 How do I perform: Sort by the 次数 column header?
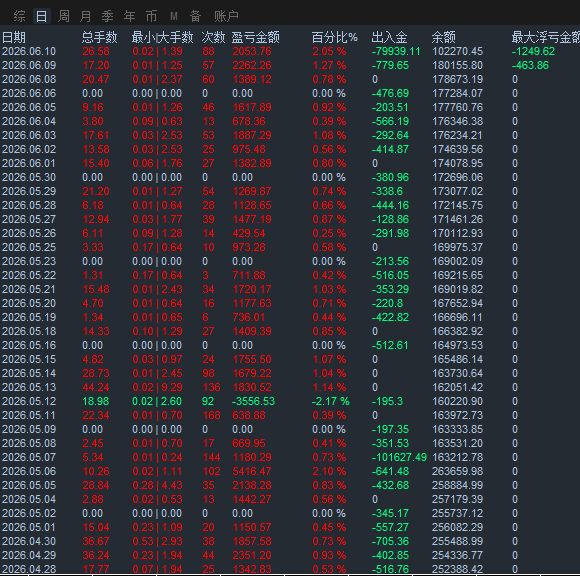click(213, 37)
